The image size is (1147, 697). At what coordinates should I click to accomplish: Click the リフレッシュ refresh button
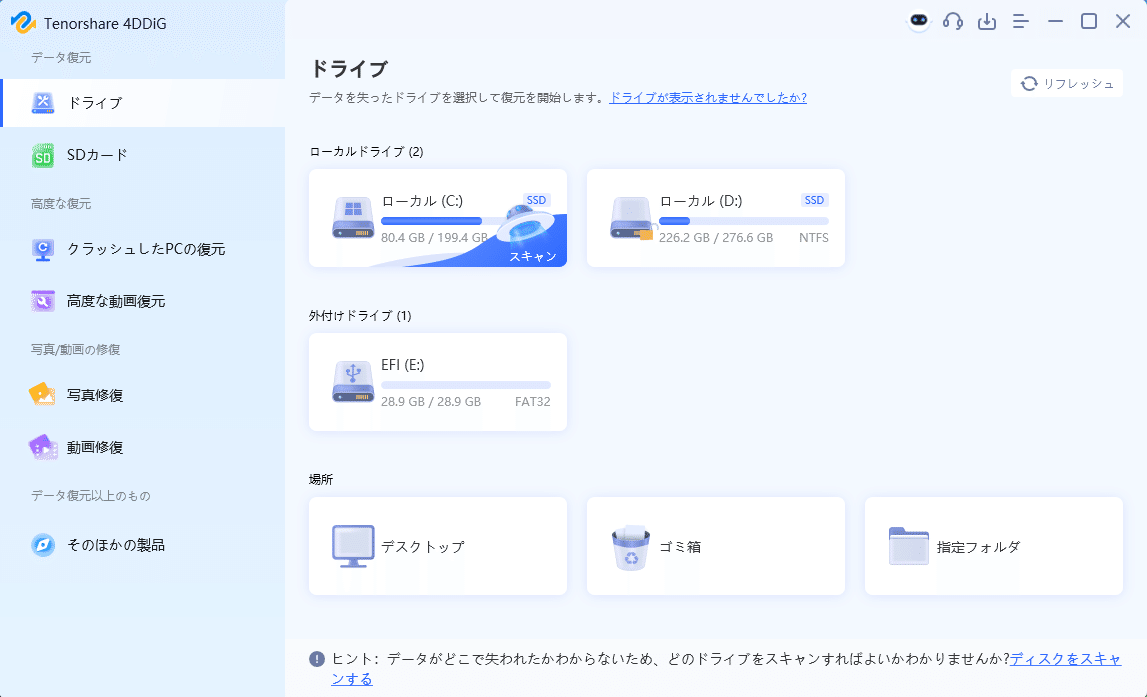pos(1067,83)
